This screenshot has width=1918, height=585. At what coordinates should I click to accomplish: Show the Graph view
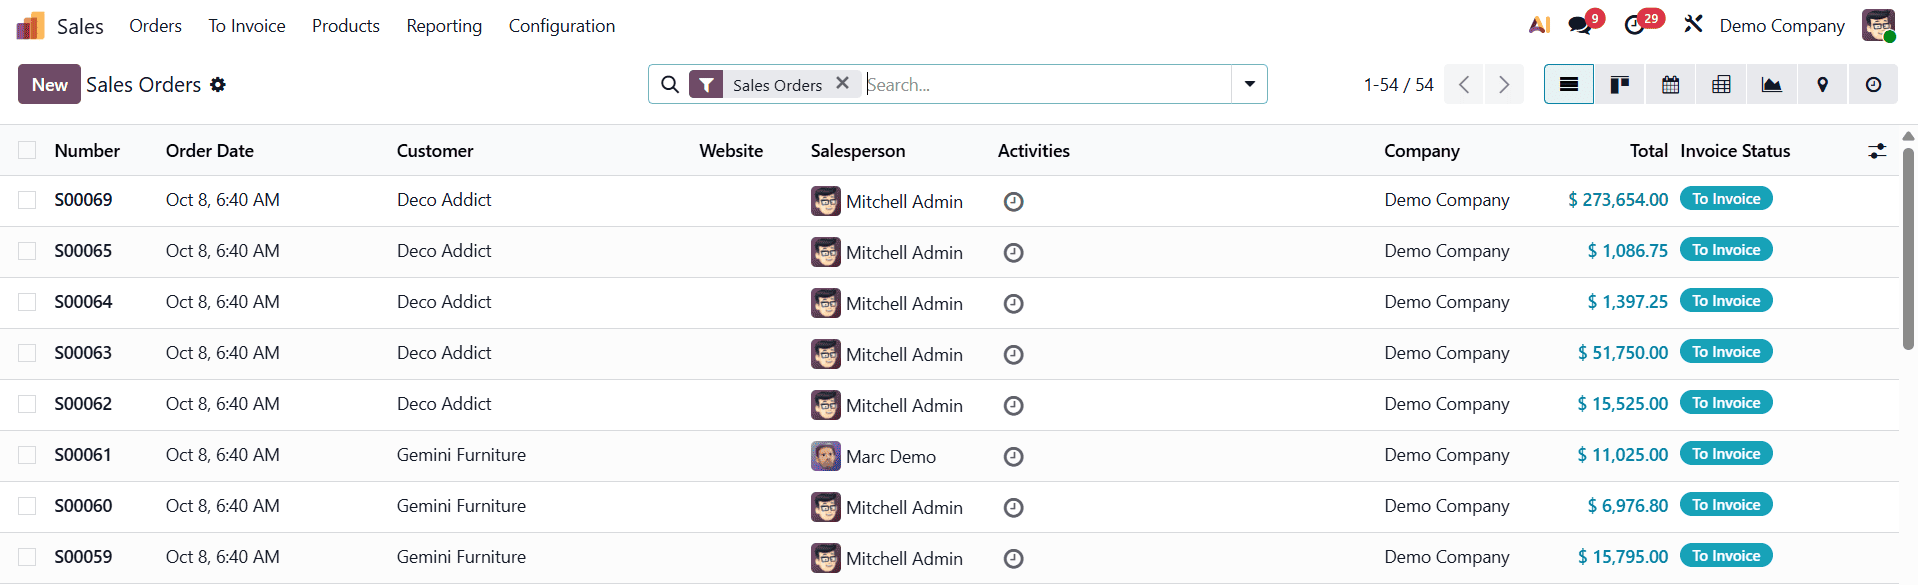[x=1771, y=85]
